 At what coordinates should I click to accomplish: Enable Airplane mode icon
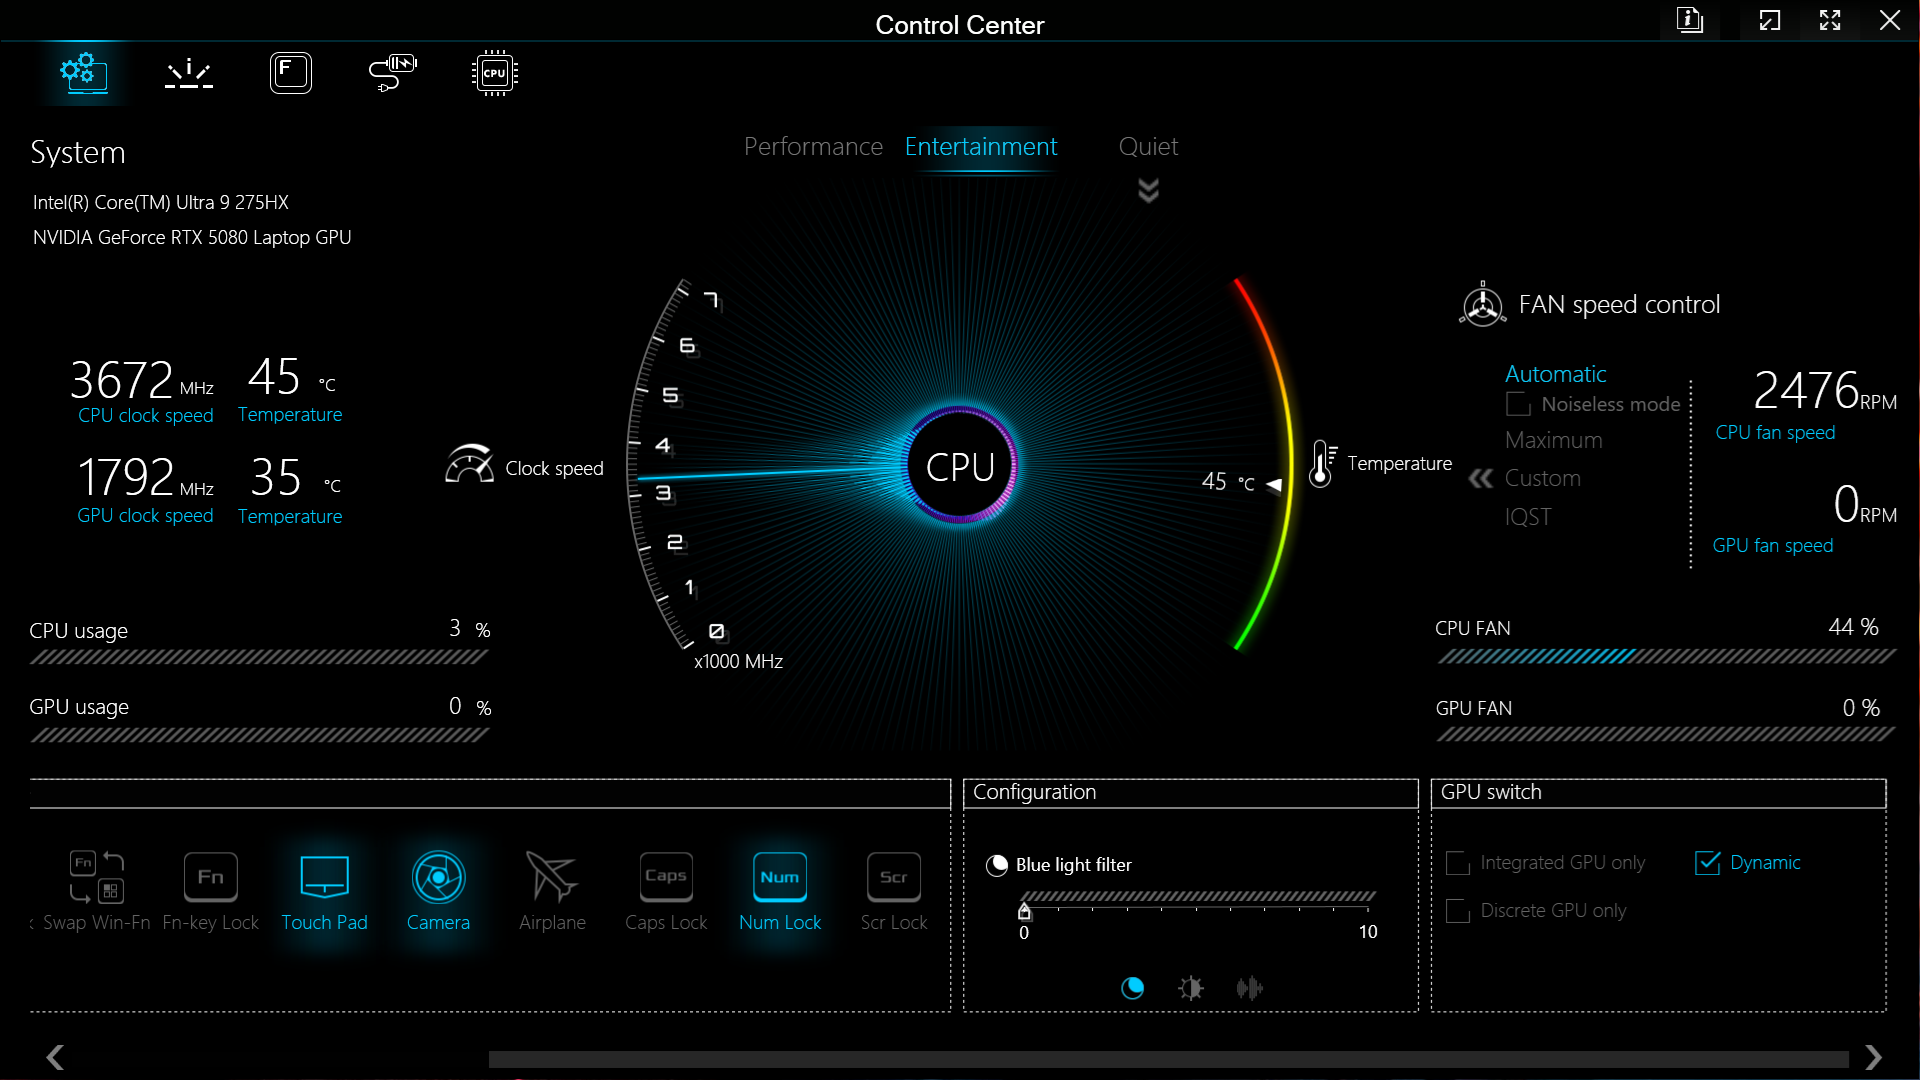click(551, 878)
